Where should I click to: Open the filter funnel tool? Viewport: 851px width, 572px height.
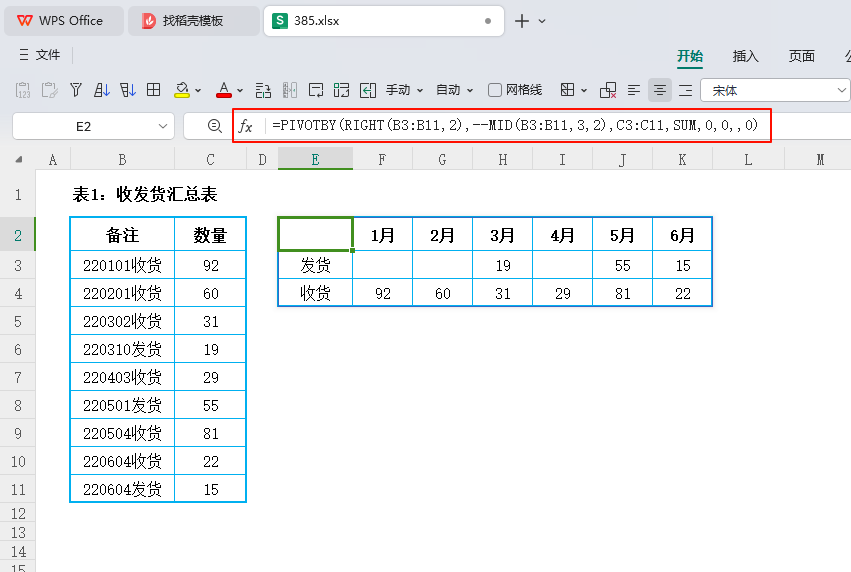tap(76, 90)
